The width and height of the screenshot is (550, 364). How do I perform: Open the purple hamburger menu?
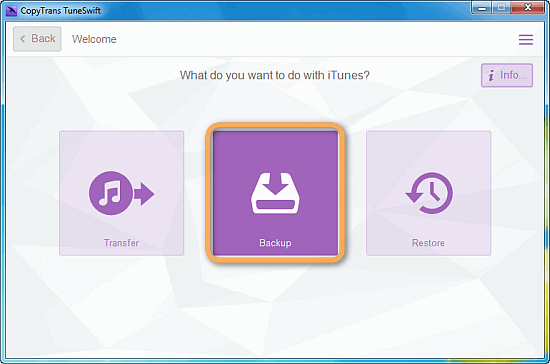point(526,40)
